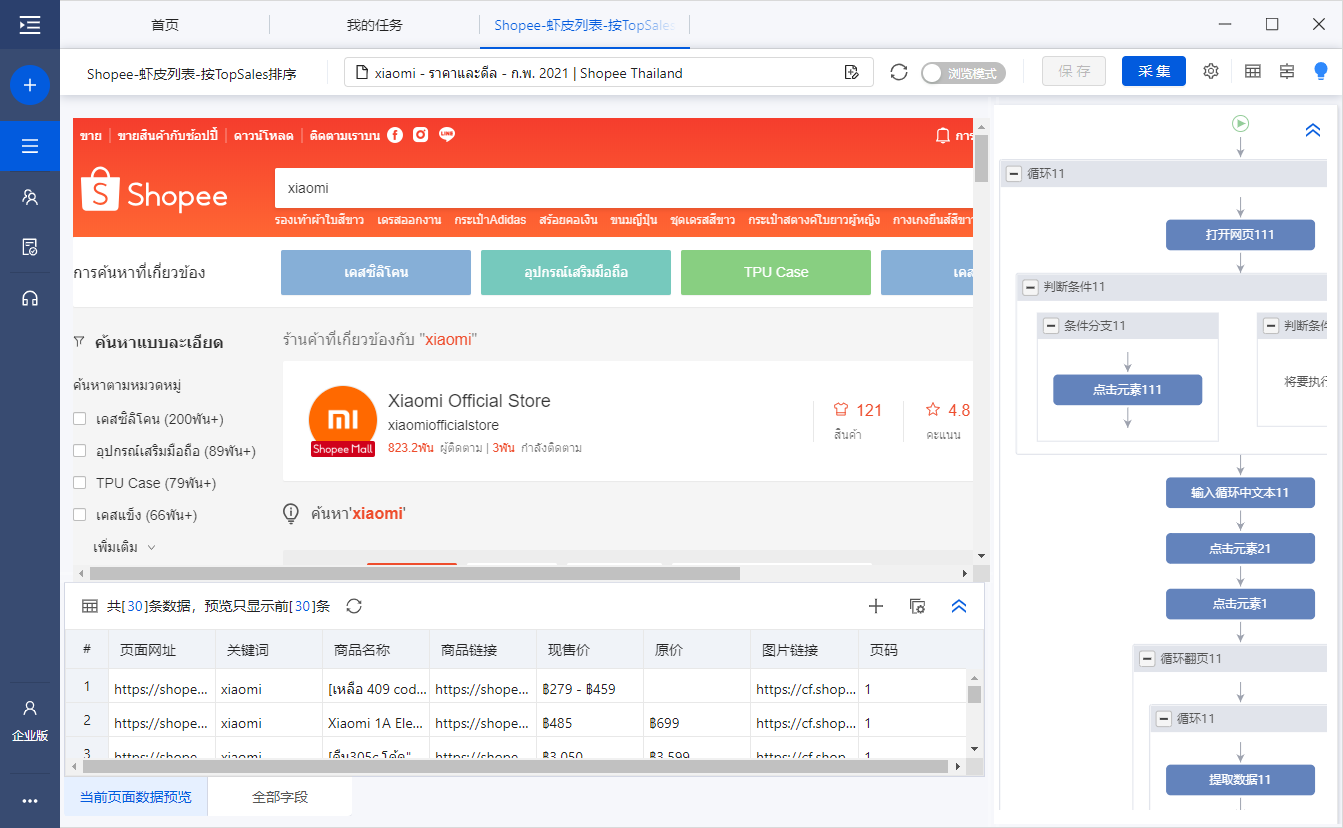Screen dimensions: 1343x828
Task: Collapse the 判断条件11 node
Action: point(1030,287)
